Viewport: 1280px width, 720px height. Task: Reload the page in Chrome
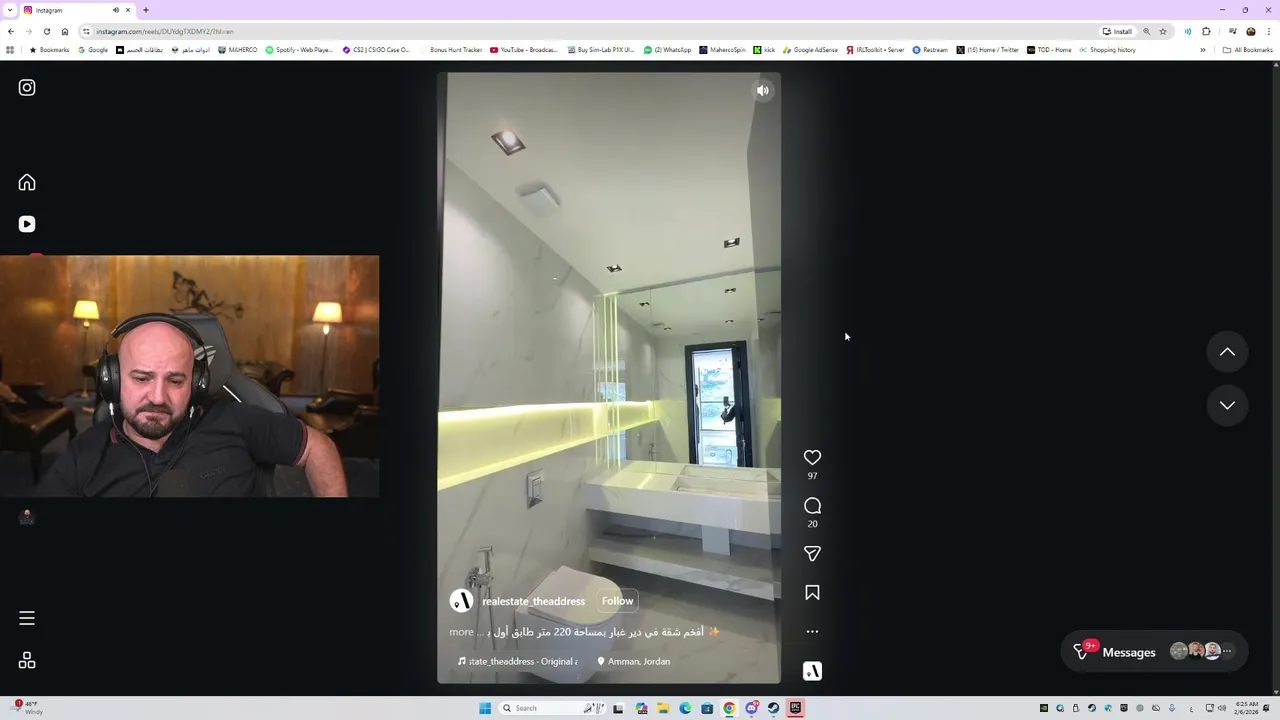coord(46,31)
